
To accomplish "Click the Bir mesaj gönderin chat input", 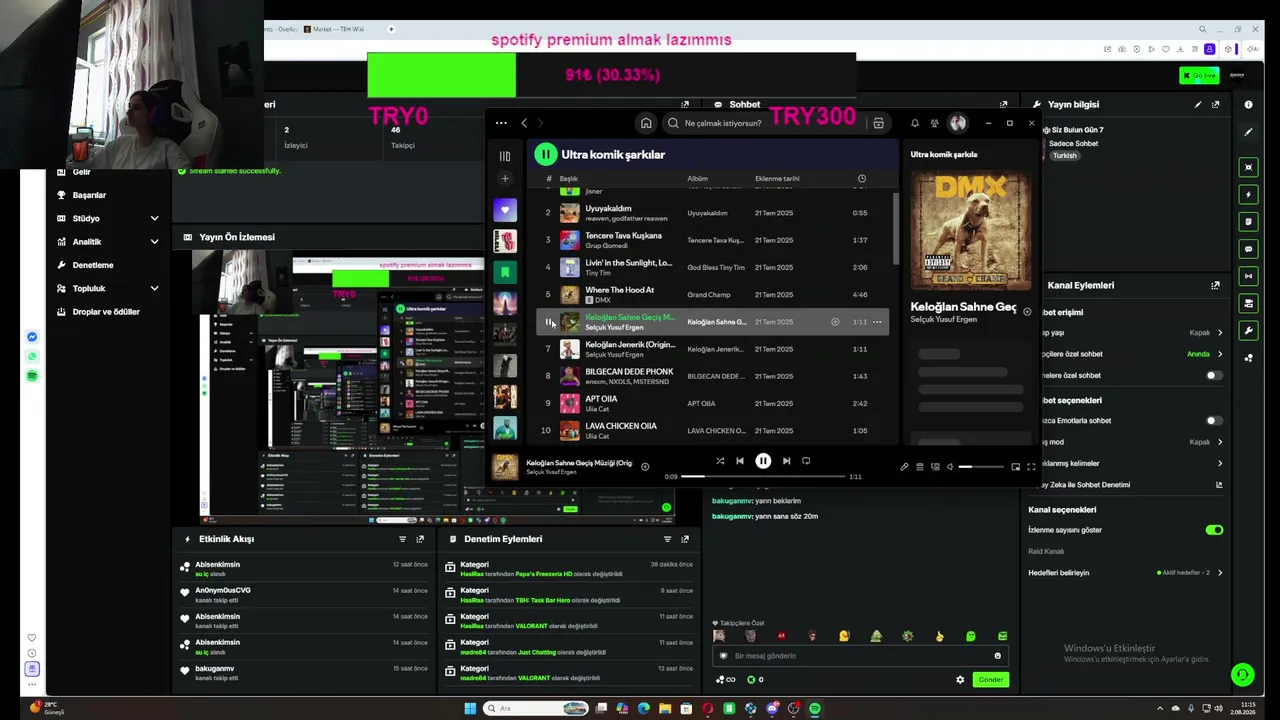I will [860, 656].
